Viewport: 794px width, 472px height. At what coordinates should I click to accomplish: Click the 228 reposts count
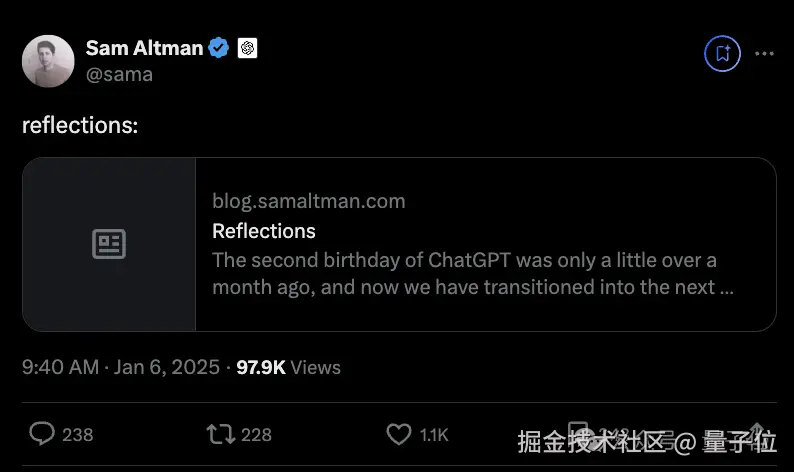click(256, 434)
